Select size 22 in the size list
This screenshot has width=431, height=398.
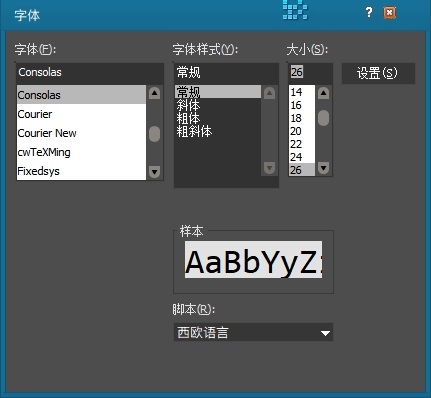(302, 144)
